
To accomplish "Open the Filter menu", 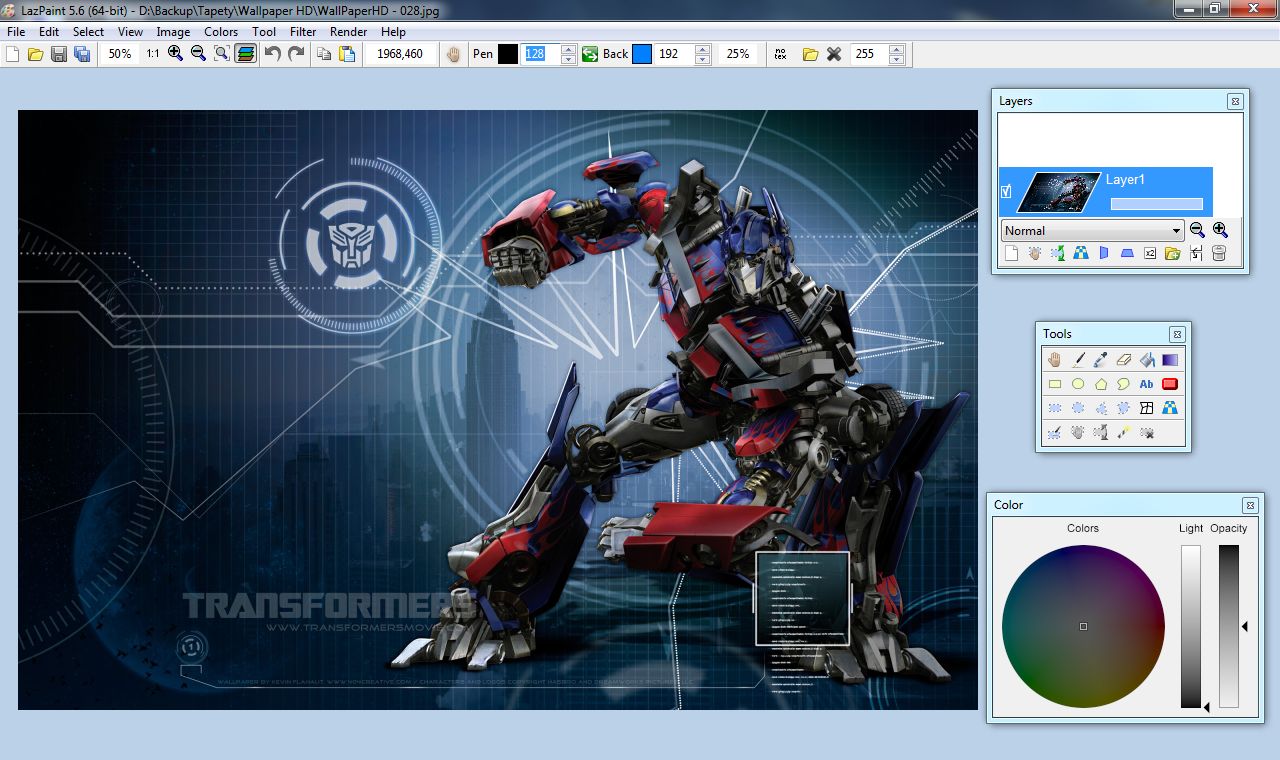I will [303, 32].
